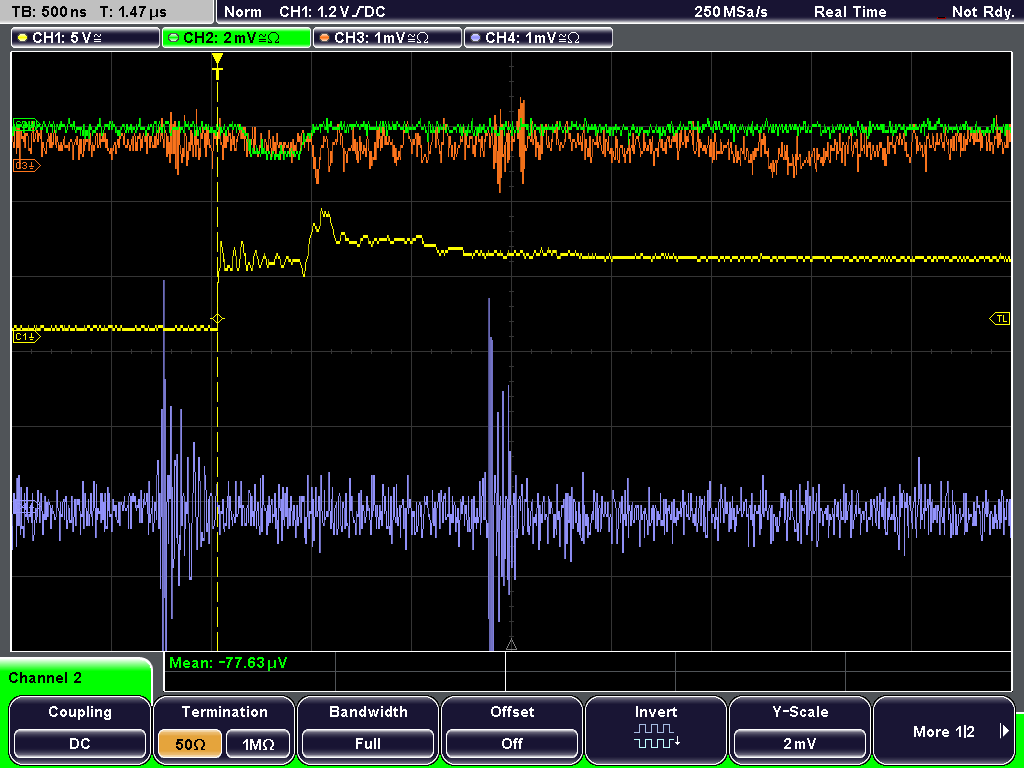Click the C1 ground reference marker
The image size is (1024, 768).
point(26,337)
